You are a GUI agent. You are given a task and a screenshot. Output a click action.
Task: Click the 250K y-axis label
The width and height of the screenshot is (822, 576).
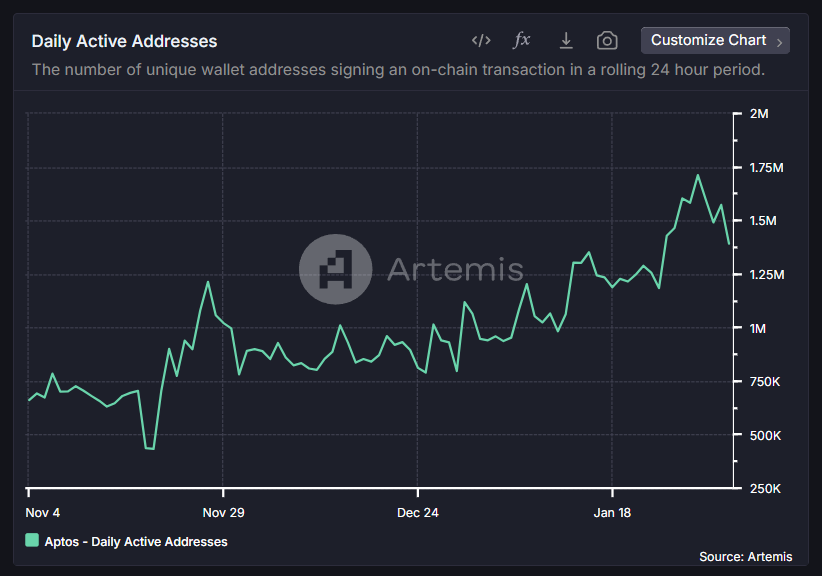click(765, 488)
